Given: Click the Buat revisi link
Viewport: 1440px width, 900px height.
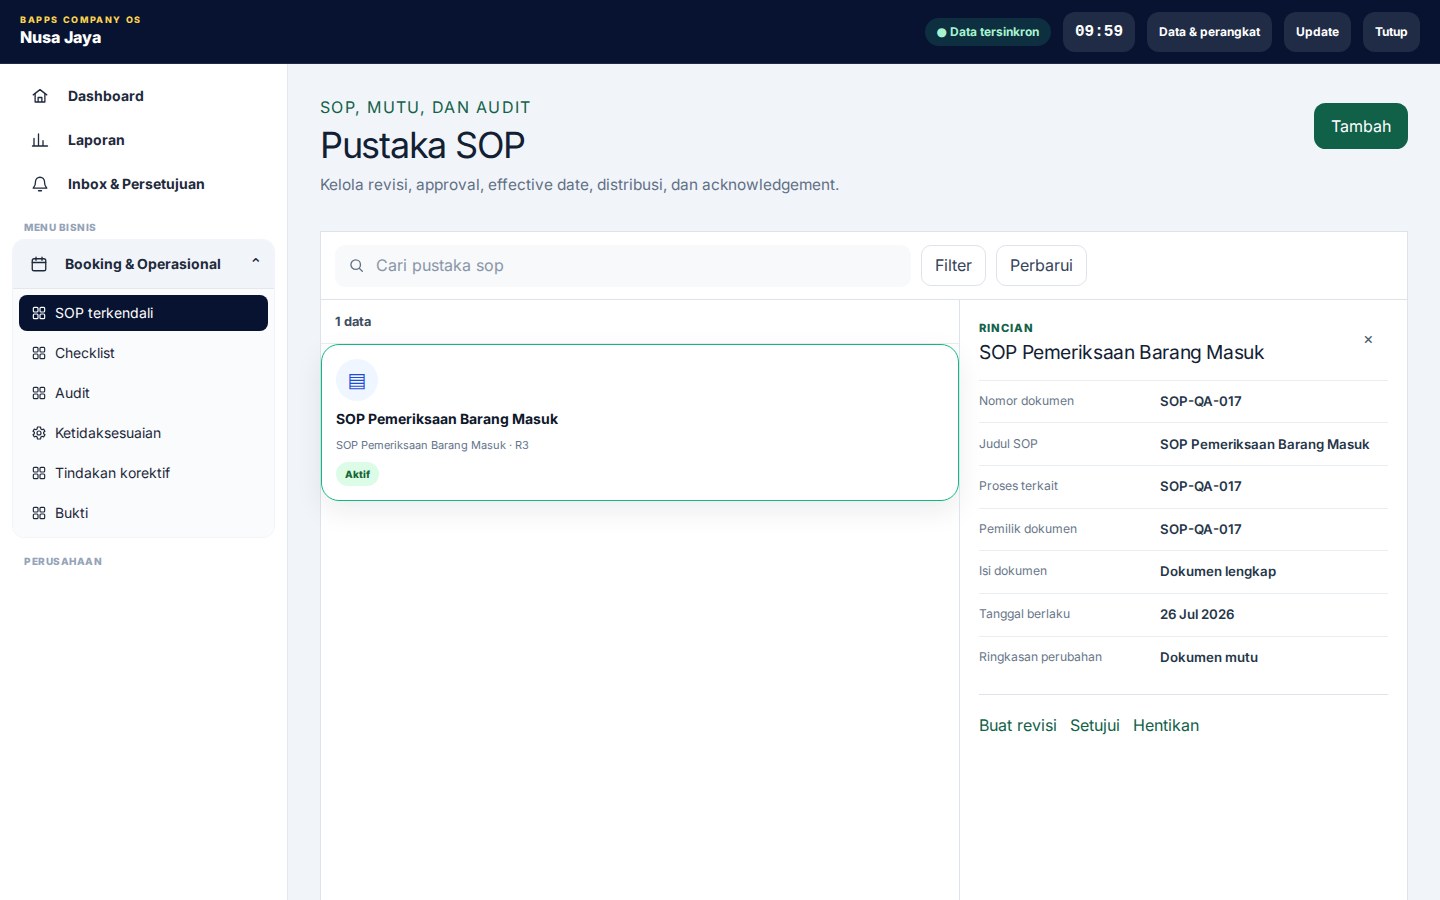Looking at the screenshot, I should [1017, 726].
